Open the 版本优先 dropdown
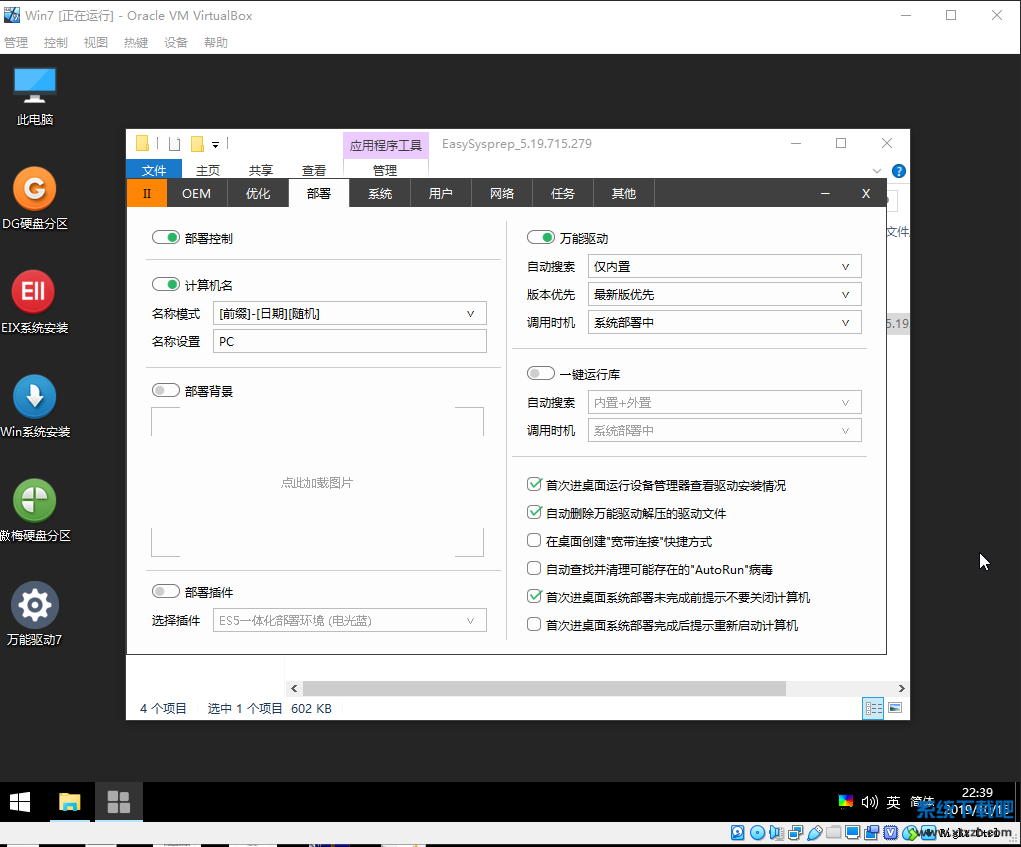Image resolution: width=1021 pixels, height=847 pixels. [x=725, y=295]
